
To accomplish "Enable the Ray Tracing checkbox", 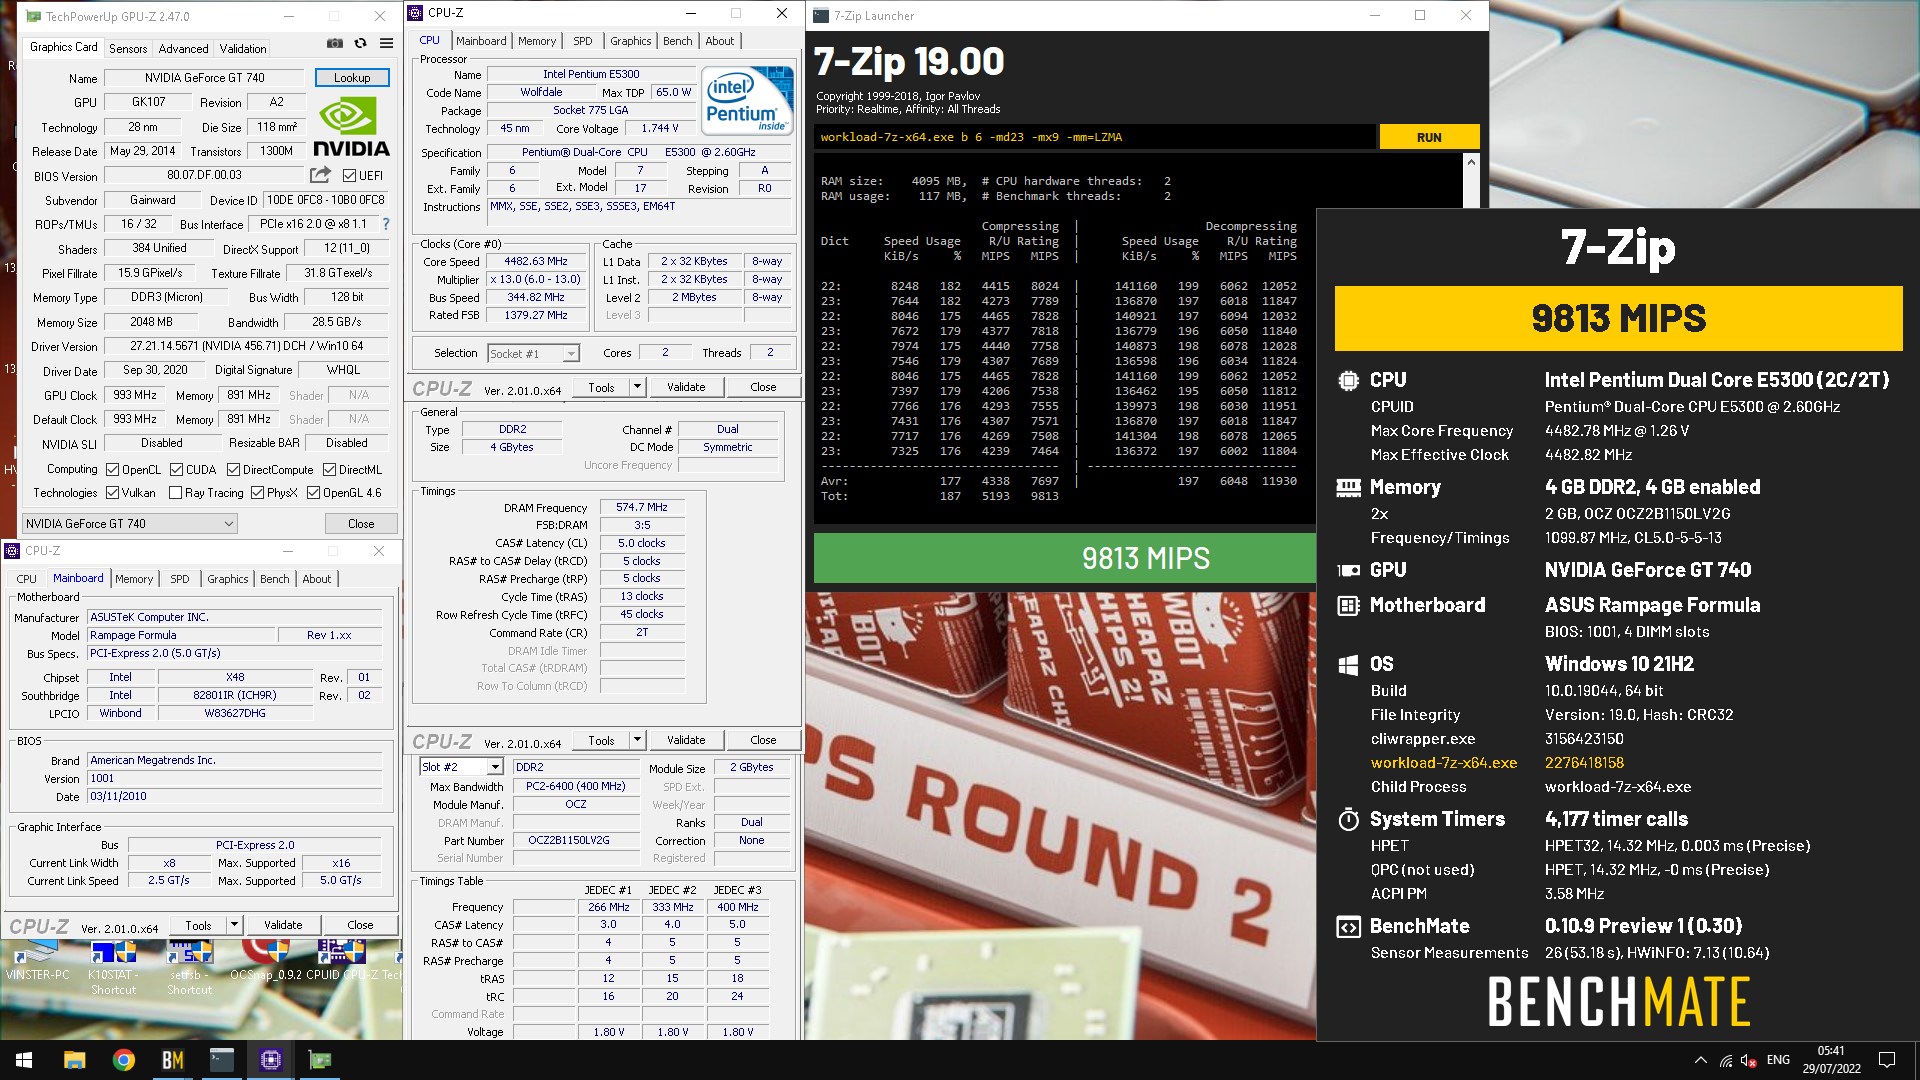I will tap(176, 492).
